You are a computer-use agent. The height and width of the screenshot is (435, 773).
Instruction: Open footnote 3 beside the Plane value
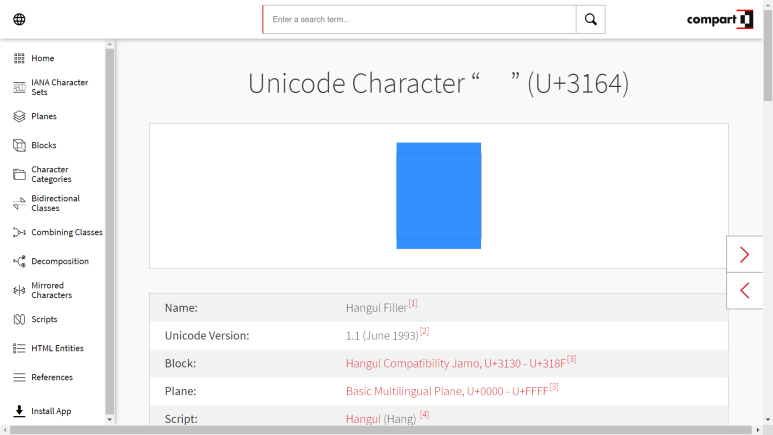coord(554,387)
